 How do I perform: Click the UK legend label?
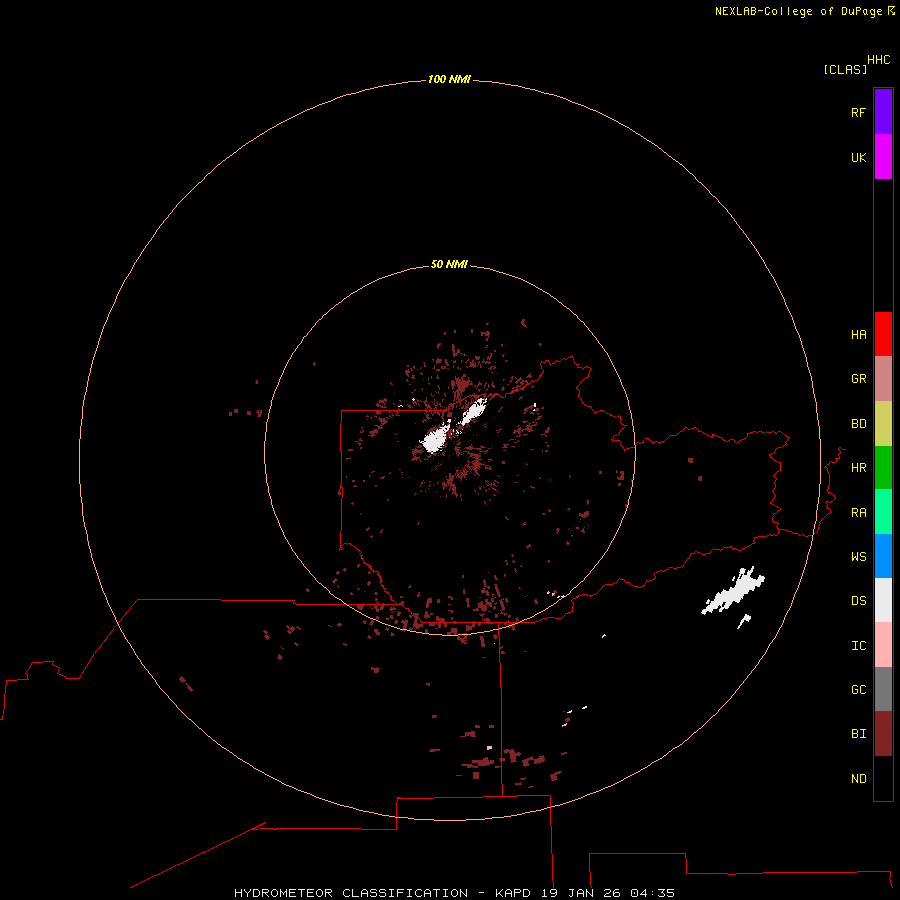[858, 157]
